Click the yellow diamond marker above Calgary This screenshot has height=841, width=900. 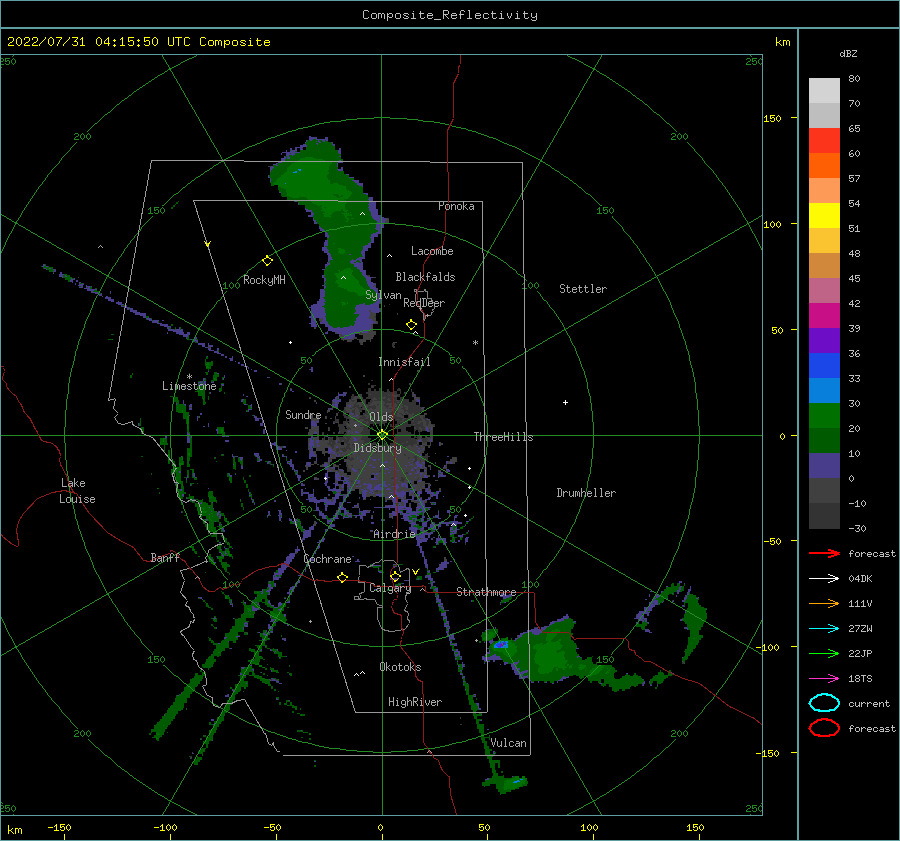(x=395, y=576)
